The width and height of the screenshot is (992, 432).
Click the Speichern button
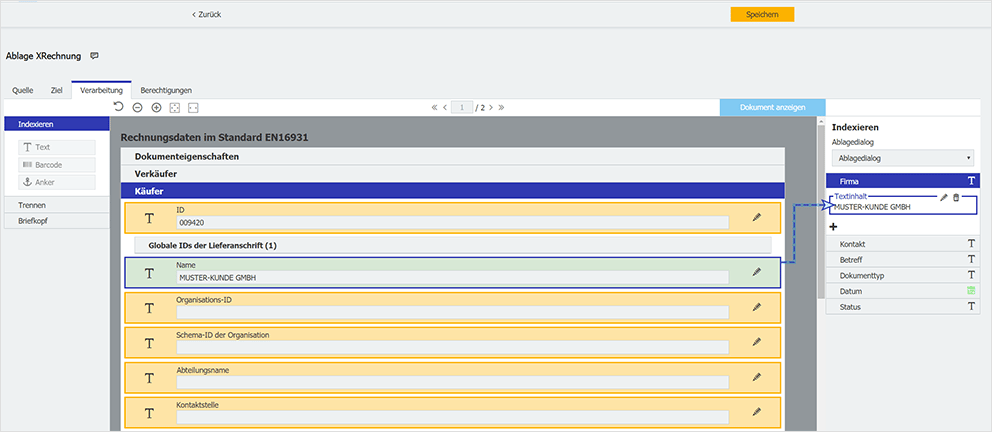point(762,14)
